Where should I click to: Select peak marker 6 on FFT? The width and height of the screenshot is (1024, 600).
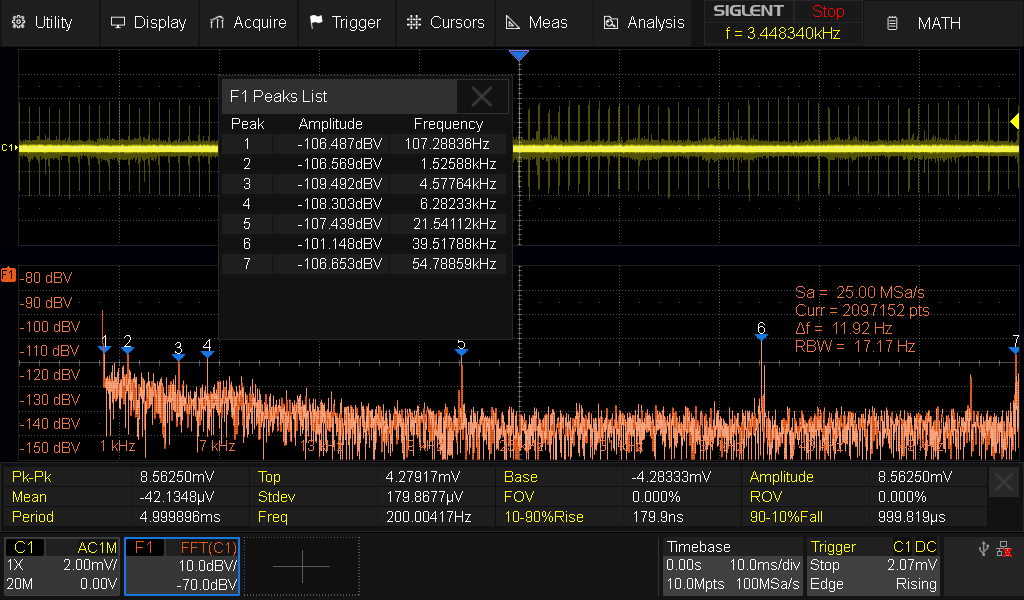761,334
